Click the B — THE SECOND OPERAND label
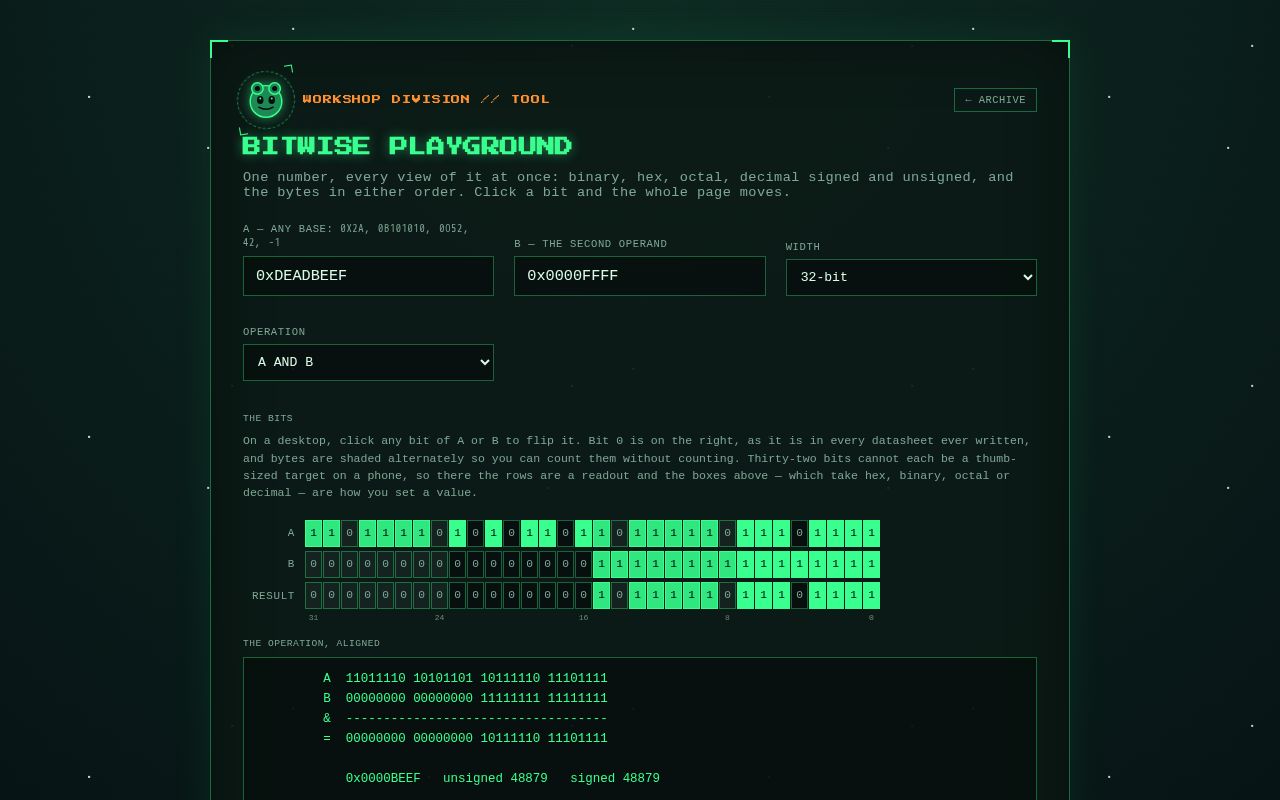The width and height of the screenshot is (1280, 800). tap(591, 244)
